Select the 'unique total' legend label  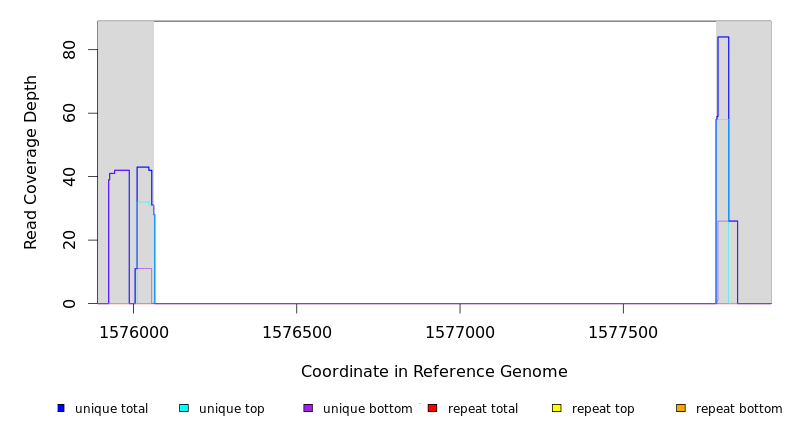coord(111,409)
